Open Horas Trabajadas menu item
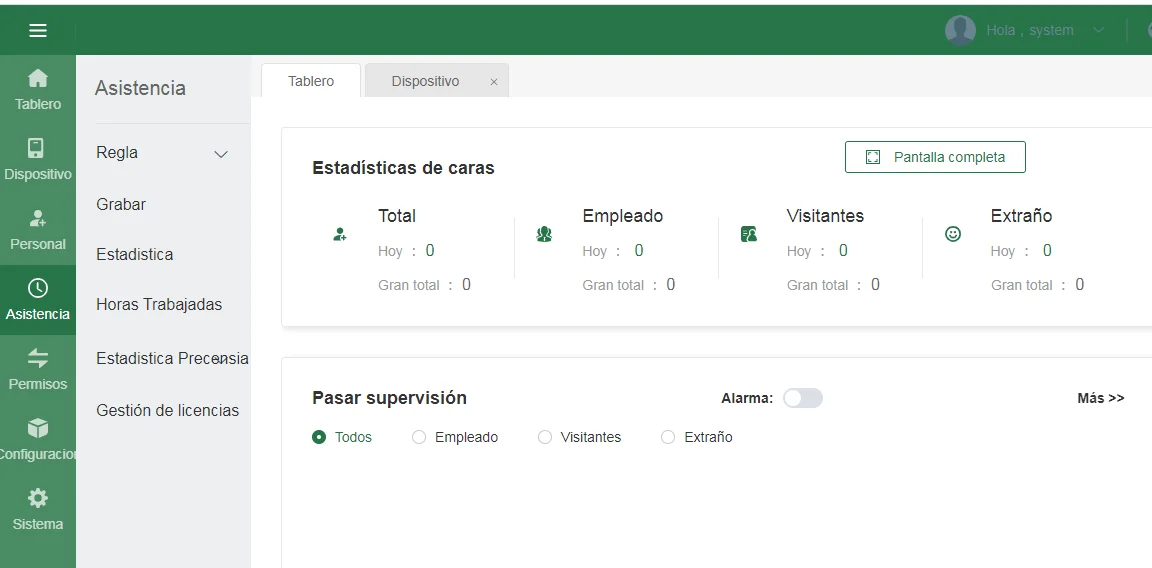Image resolution: width=1152 pixels, height=568 pixels. pyautogui.click(x=159, y=304)
